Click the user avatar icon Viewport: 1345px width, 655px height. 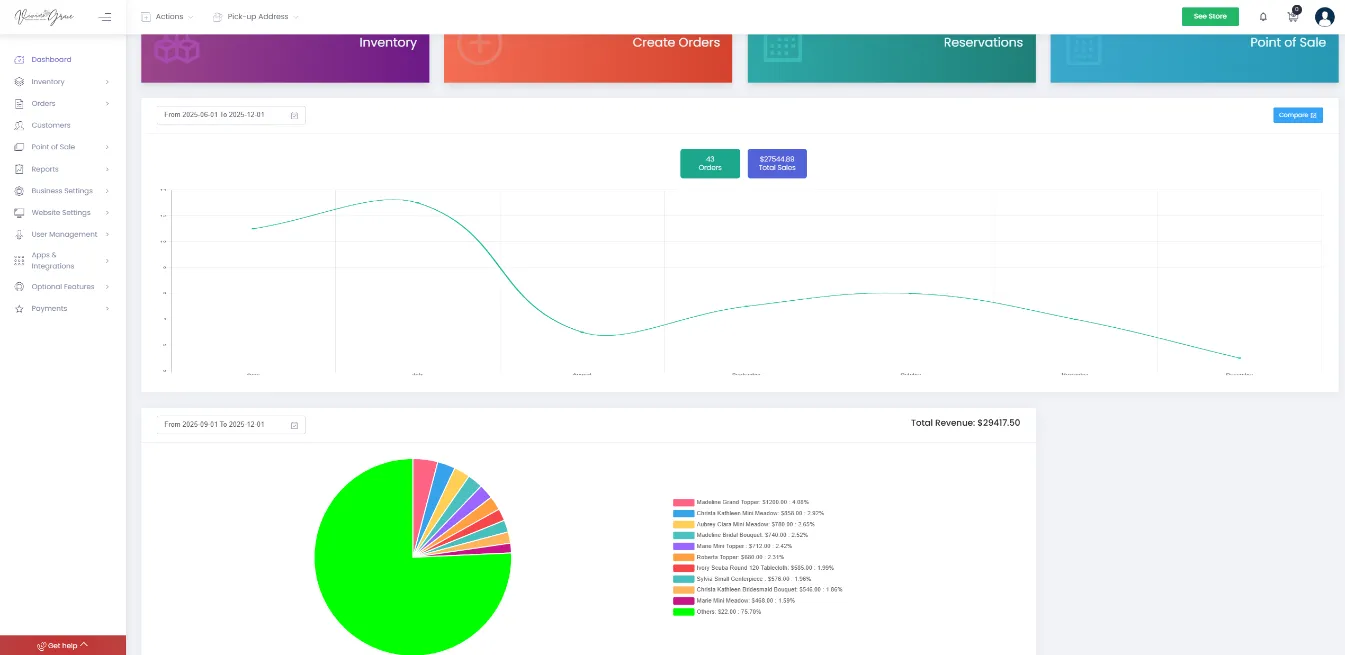tap(1324, 16)
